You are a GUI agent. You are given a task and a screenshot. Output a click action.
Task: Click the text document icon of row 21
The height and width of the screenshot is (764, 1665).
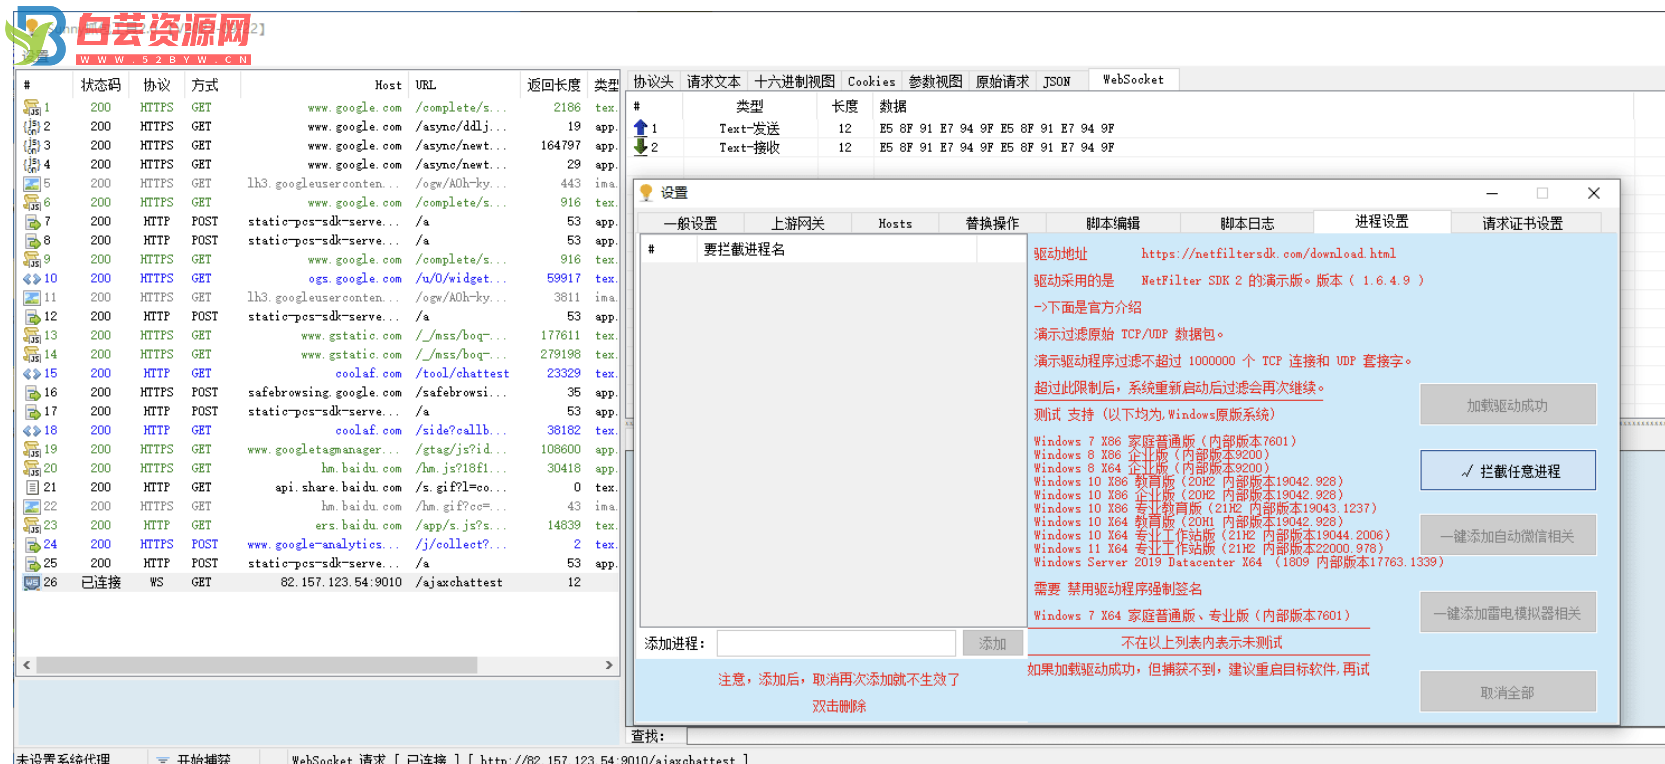click(32, 488)
